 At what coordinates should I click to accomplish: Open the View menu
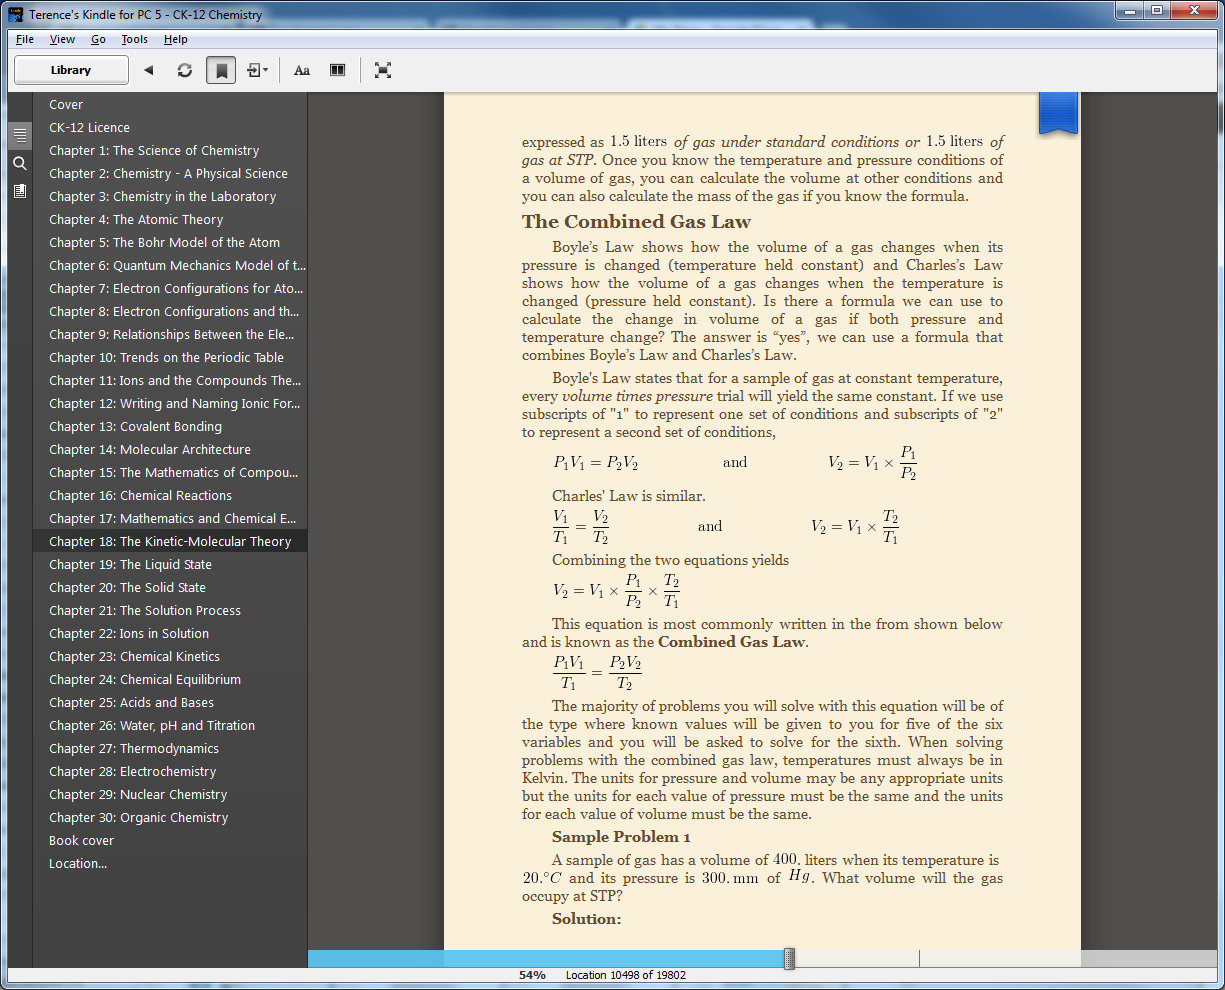62,39
